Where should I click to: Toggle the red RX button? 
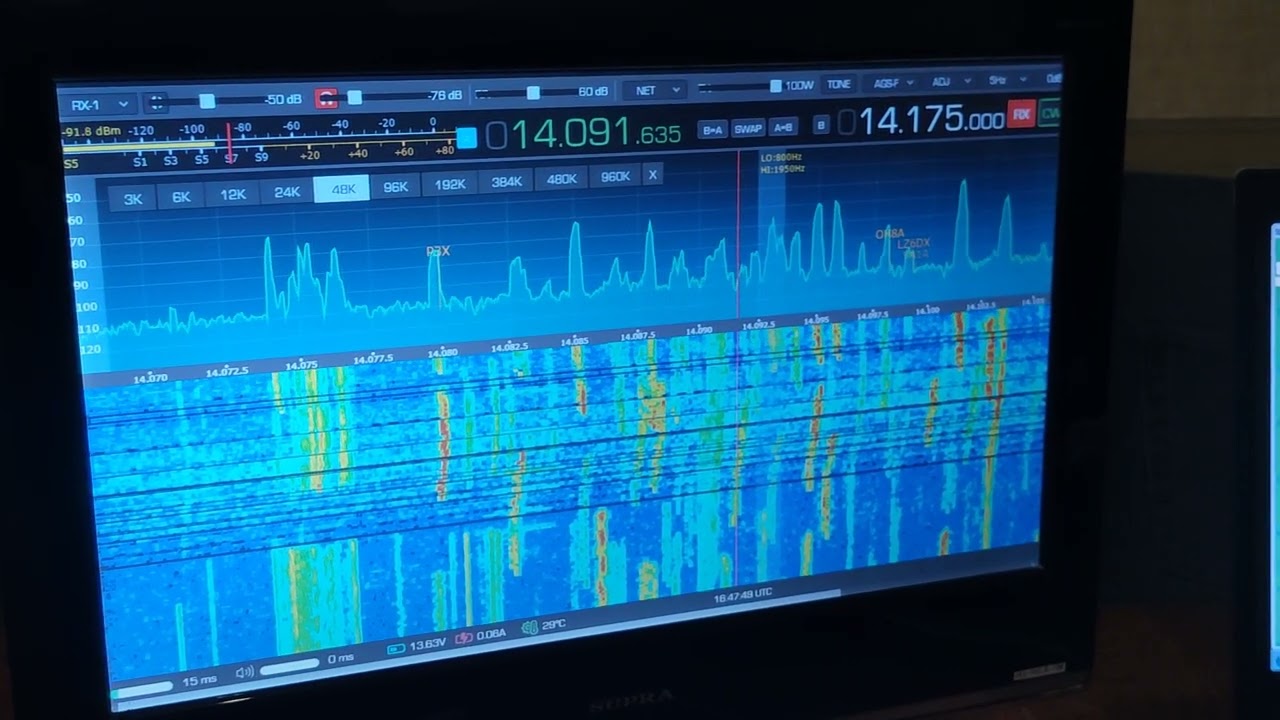click(x=1021, y=114)
